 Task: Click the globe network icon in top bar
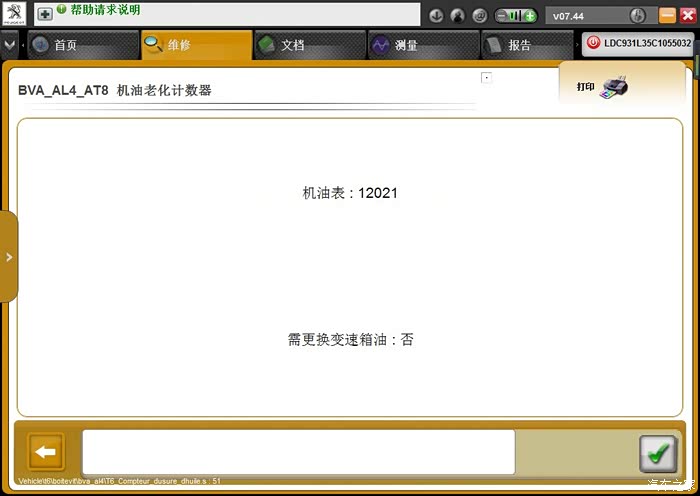click(x=478, y=16)
